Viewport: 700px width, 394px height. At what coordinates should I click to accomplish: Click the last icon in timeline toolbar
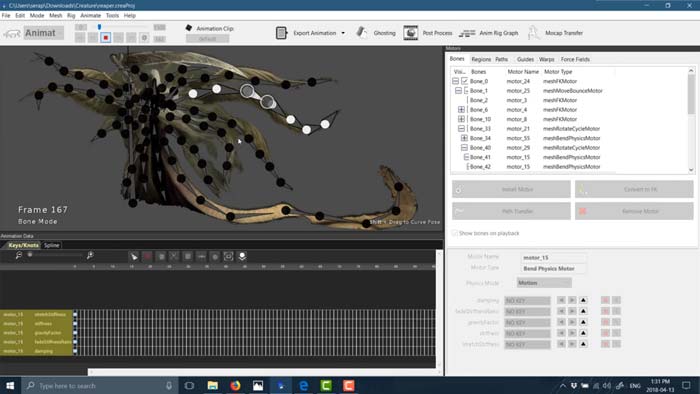coord(242,256)
